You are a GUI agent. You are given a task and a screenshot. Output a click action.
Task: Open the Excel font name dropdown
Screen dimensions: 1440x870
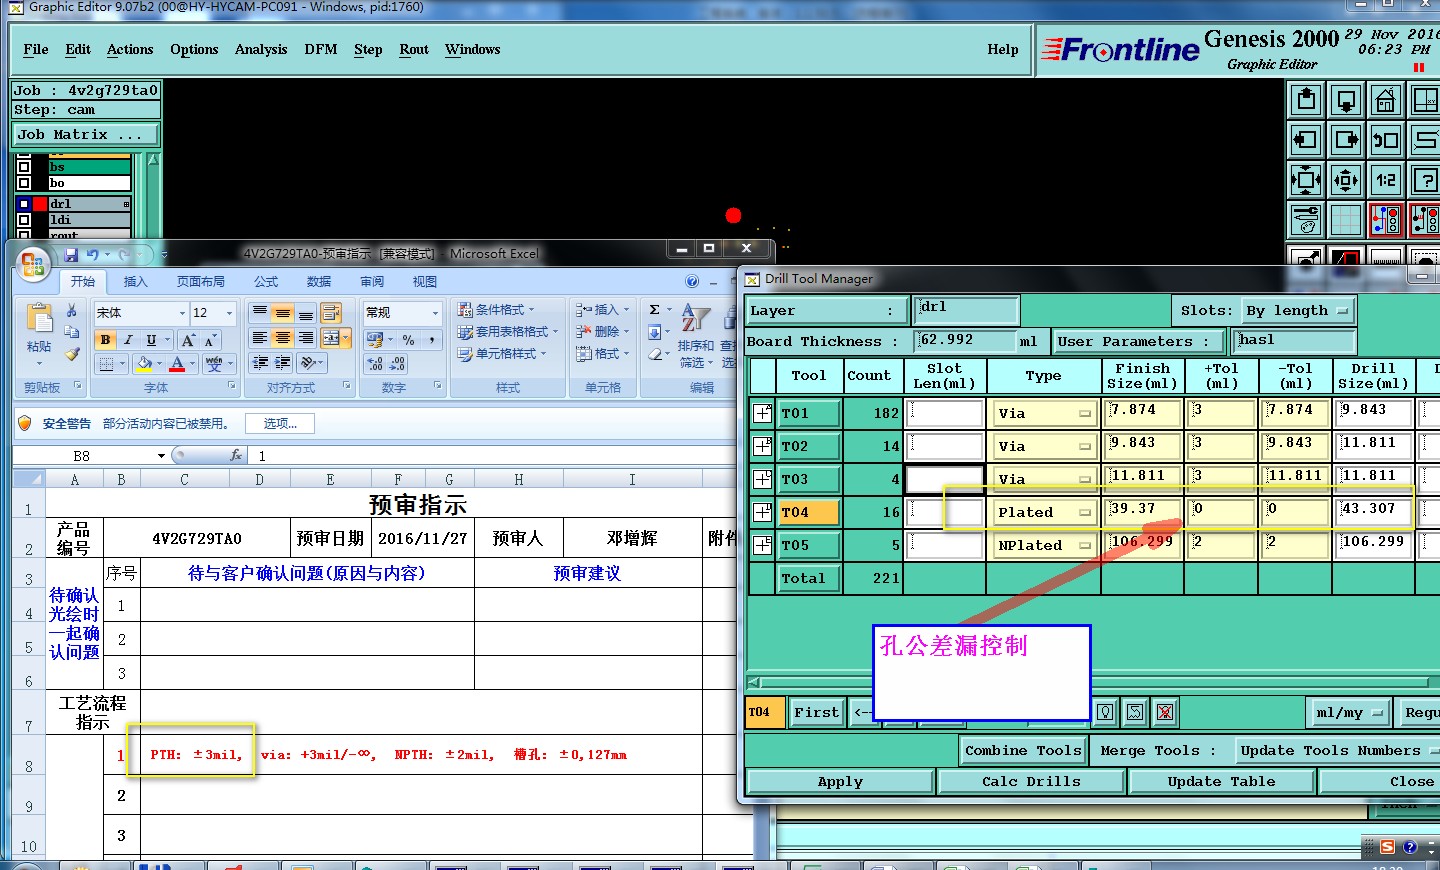[182, 313]
